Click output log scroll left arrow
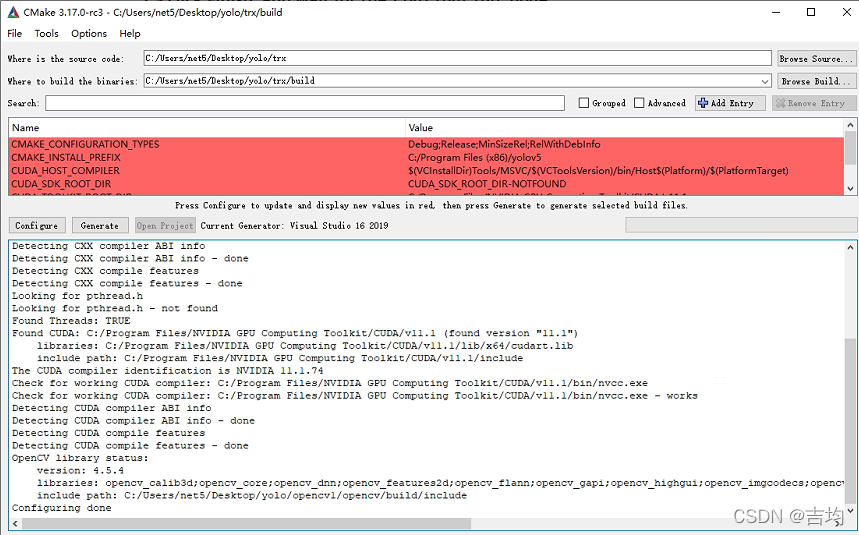This screenshot has width=859, height=535. [15, 524]
